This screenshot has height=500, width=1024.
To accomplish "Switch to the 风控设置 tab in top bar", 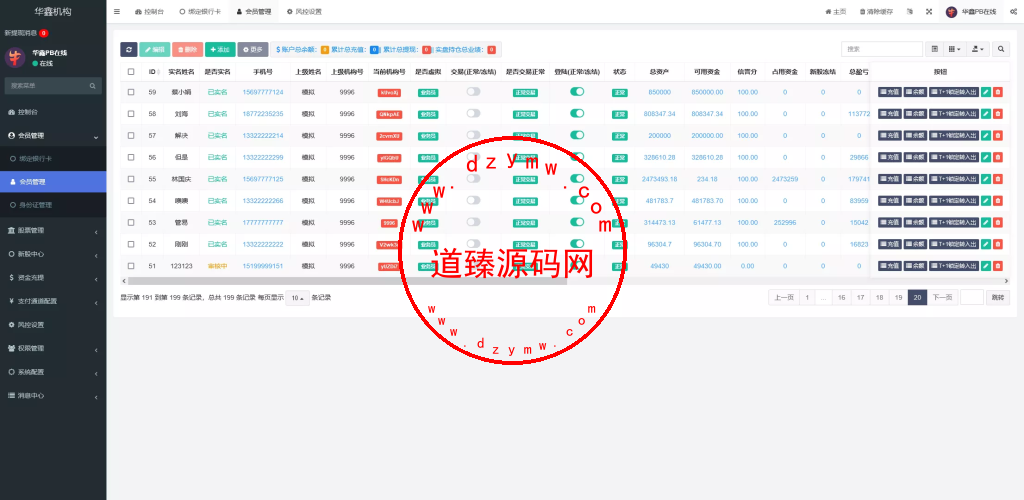I will [x=304, y=12].
